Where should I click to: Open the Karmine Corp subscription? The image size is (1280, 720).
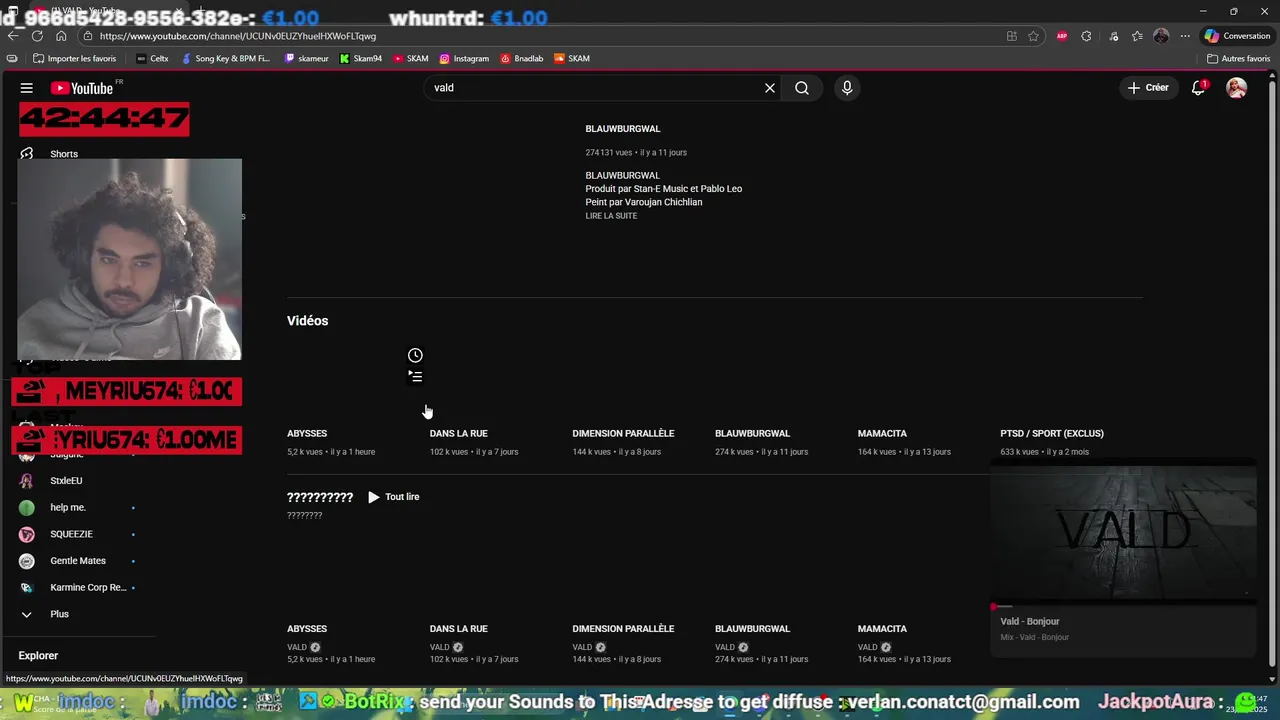tap(88, 588)
